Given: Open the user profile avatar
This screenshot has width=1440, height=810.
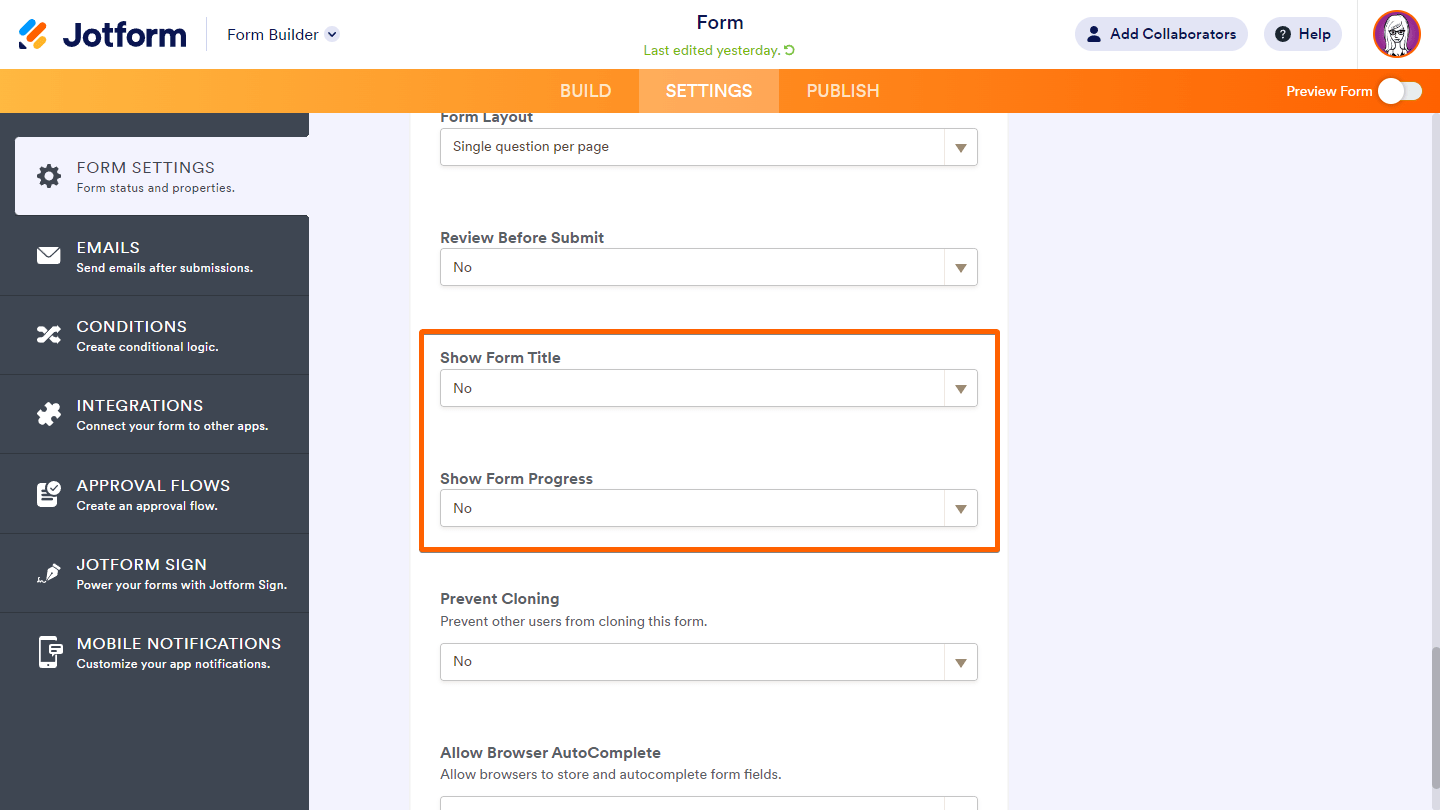Looking at the screenshot, I should (1396, 34).
